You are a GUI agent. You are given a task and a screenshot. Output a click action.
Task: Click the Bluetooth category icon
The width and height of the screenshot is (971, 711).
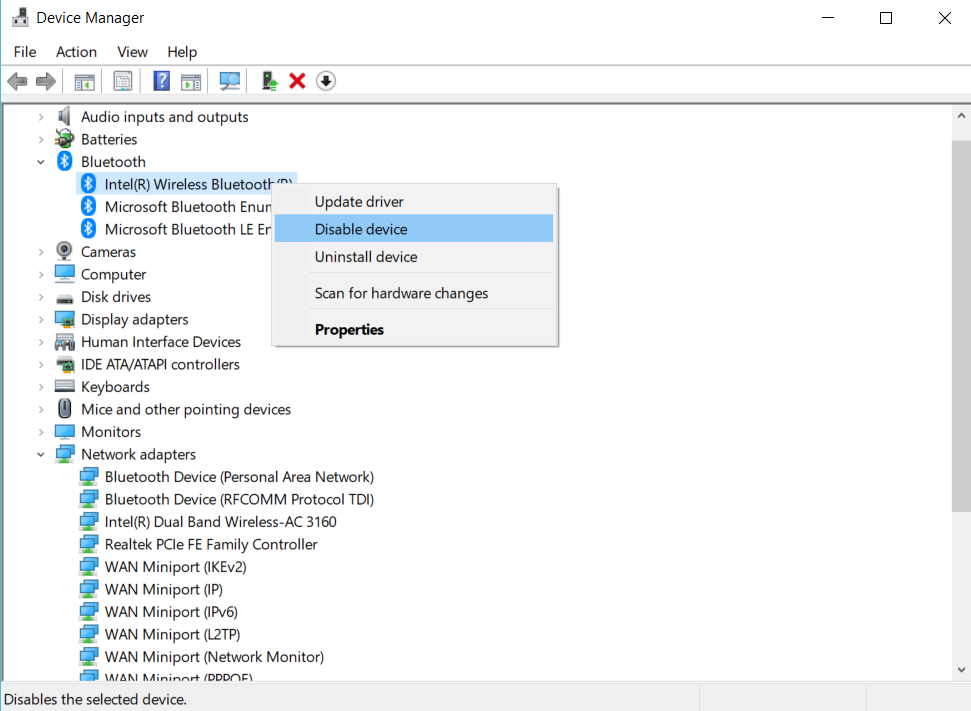pyautogui.click(x=64, y=161)
